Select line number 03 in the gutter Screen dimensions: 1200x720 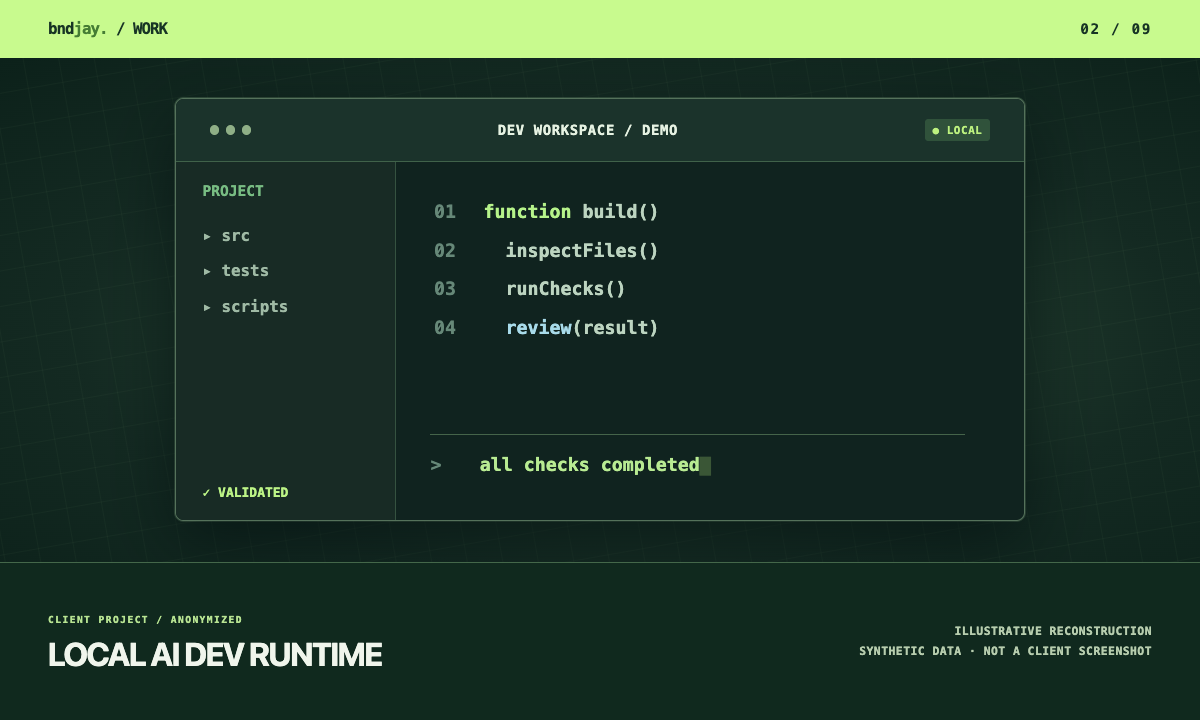[445, 289]
